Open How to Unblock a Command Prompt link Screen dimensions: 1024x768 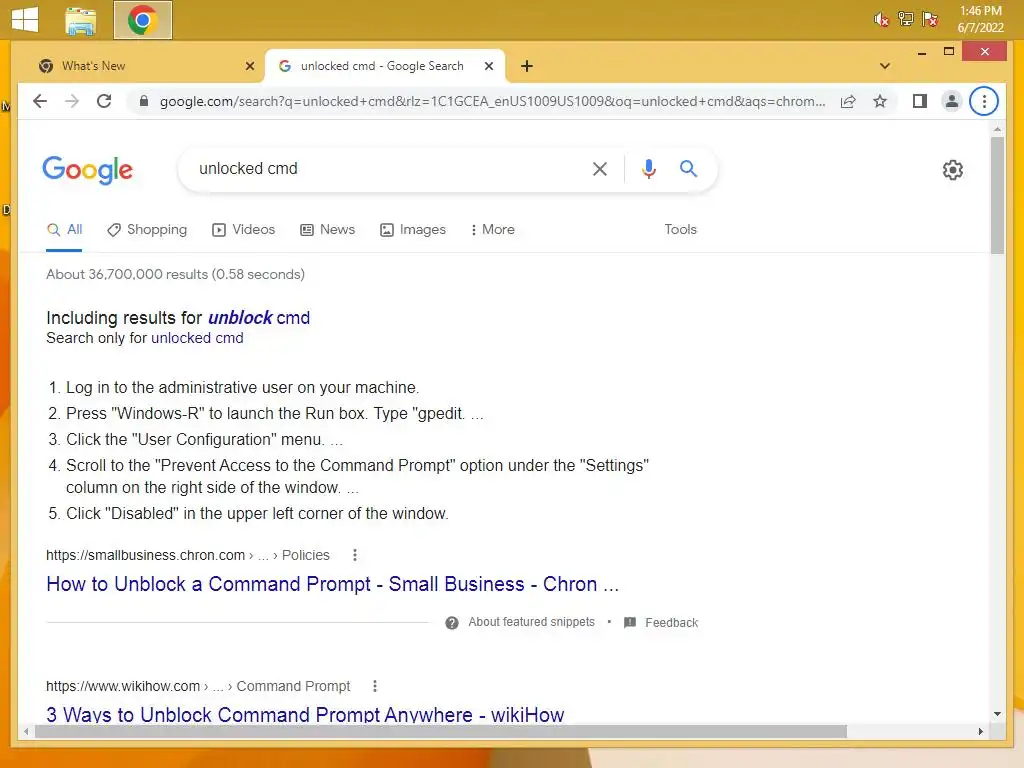(332, 584)
